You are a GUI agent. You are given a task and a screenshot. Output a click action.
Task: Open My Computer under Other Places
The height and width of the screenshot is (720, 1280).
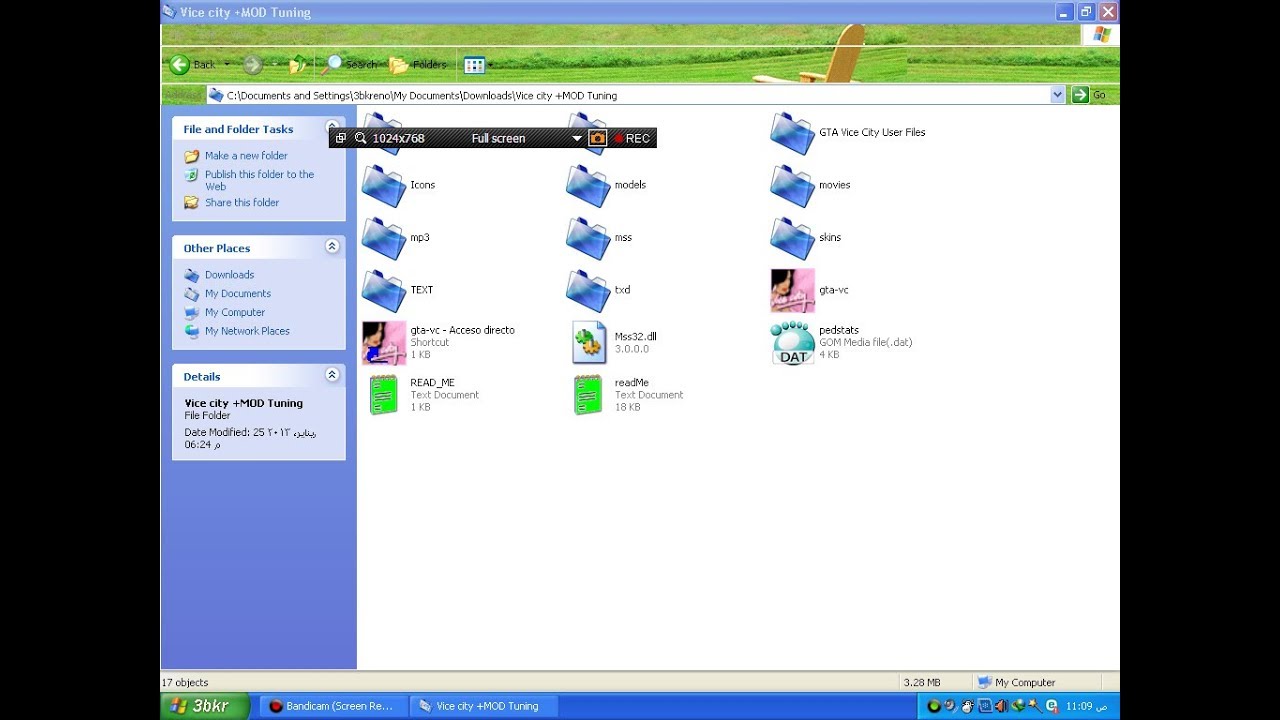coord(235,312)
